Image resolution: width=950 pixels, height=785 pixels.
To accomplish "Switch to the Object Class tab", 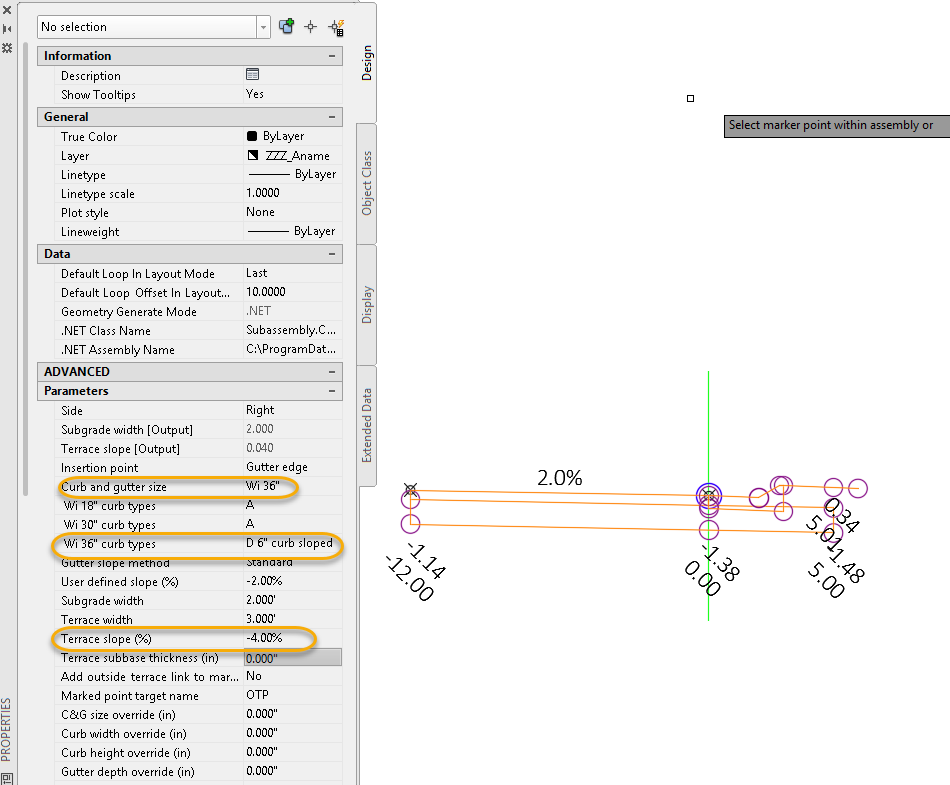I will tap(367, 183).
